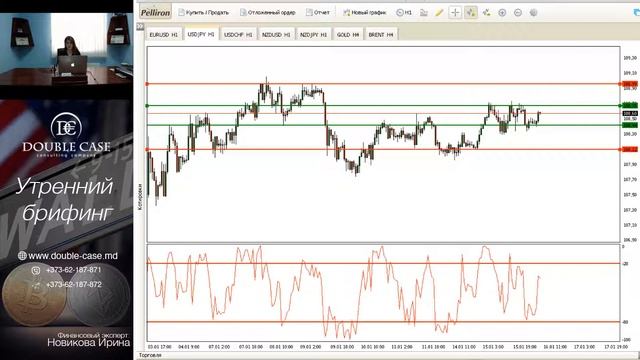640x360 pixels.
Task: Create a Новый график new chart
Action: tap(364, 13)
